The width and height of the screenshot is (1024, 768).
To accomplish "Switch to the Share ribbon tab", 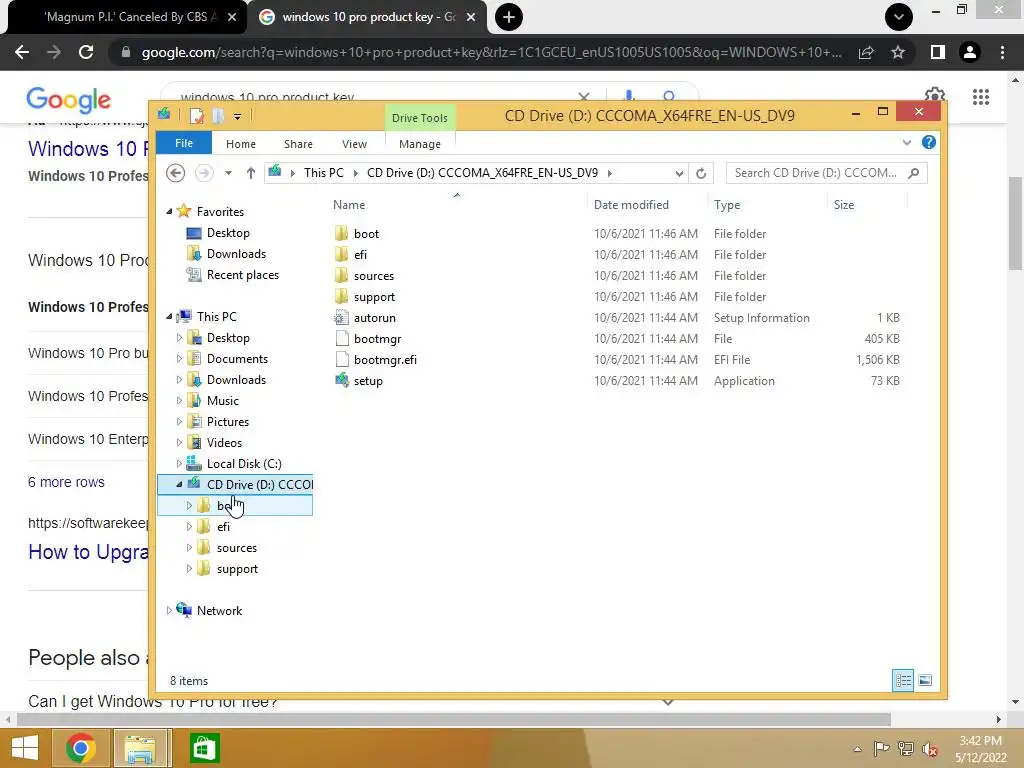I will coord(298,144).
